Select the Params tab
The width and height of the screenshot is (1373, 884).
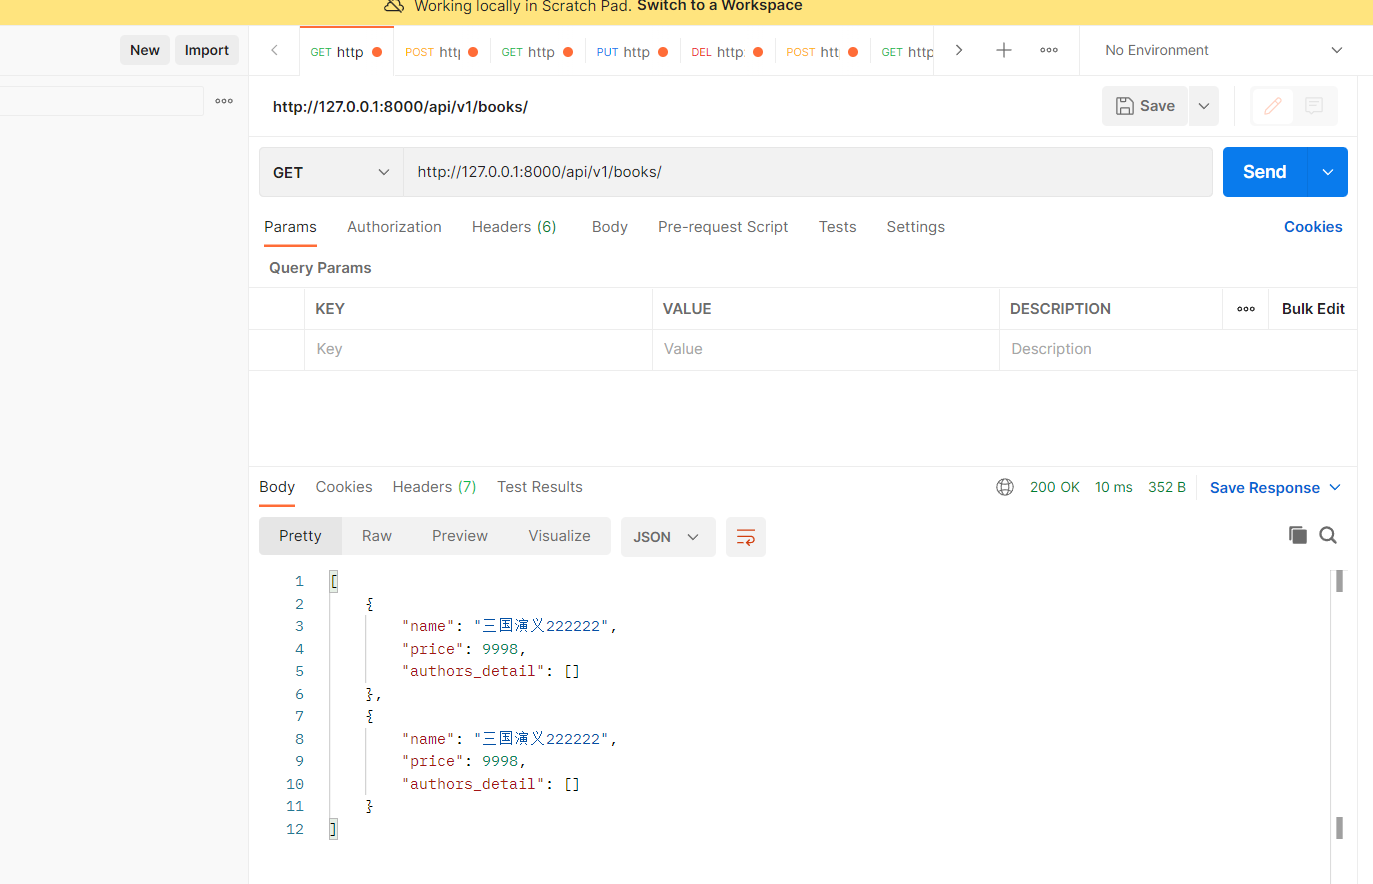pyautogui.click(x=290, y=227)
